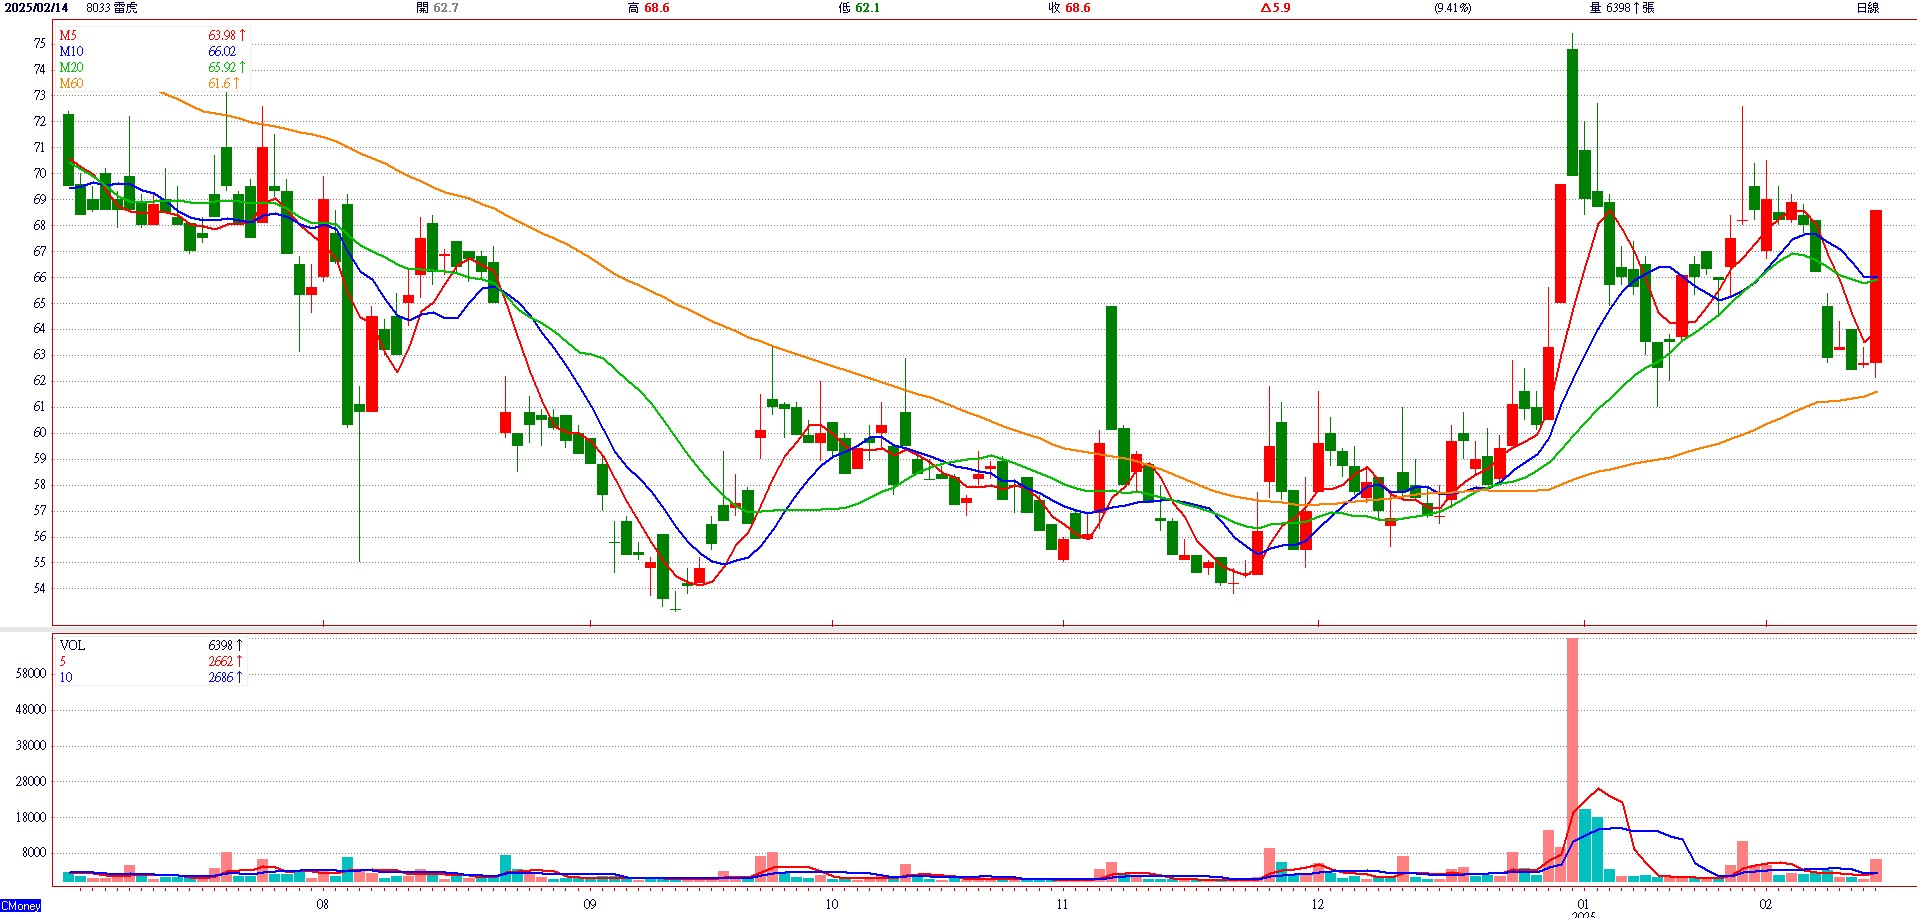Click the tall green candlestick peaking near 75
This screenshot has width=1917, height=918.
click(1572, 113)
